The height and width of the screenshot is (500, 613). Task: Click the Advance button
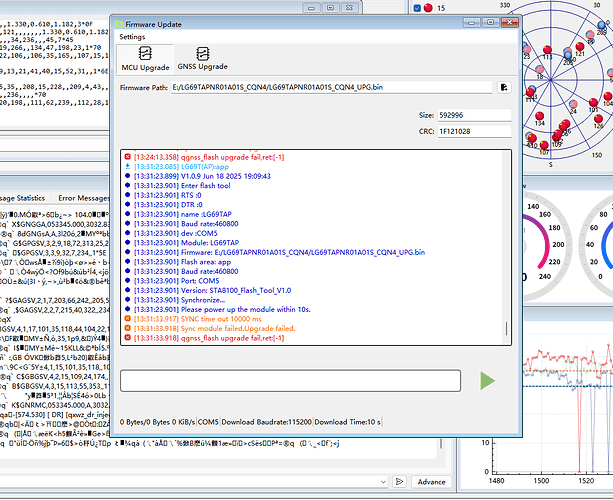[431, 481]
